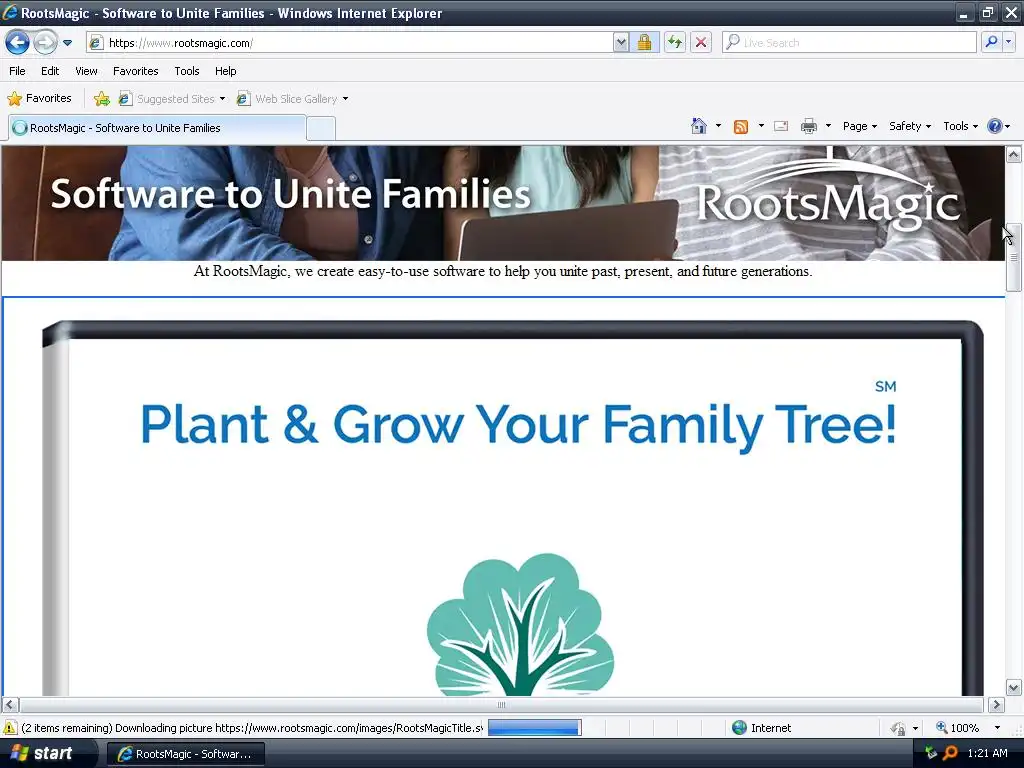
Task: Click the orange magnifier tray icon
Action: (950, 753)
